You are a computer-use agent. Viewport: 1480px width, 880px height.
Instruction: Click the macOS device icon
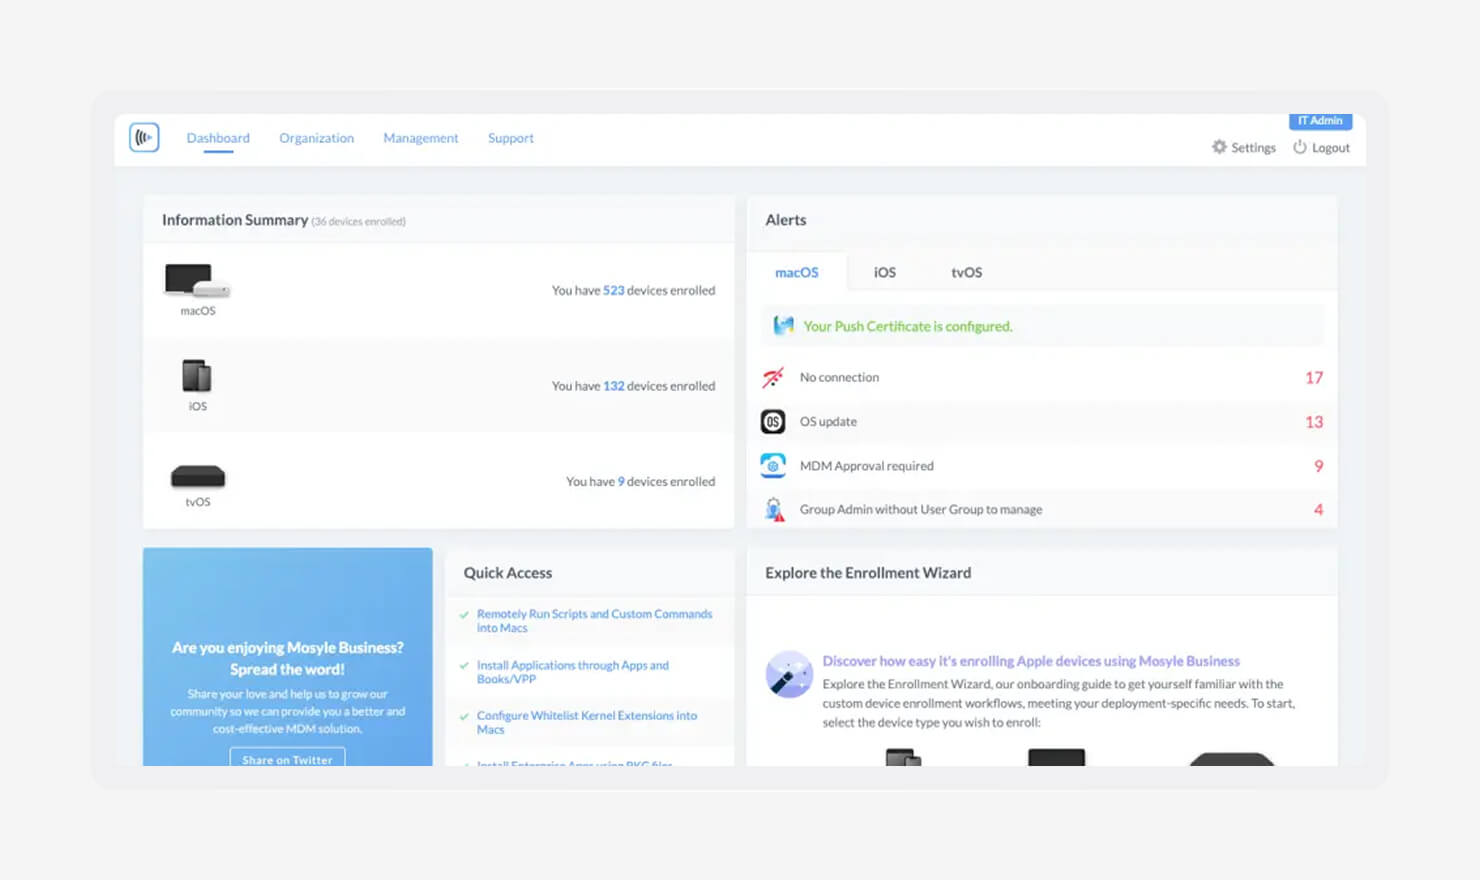tap(197, 280)
